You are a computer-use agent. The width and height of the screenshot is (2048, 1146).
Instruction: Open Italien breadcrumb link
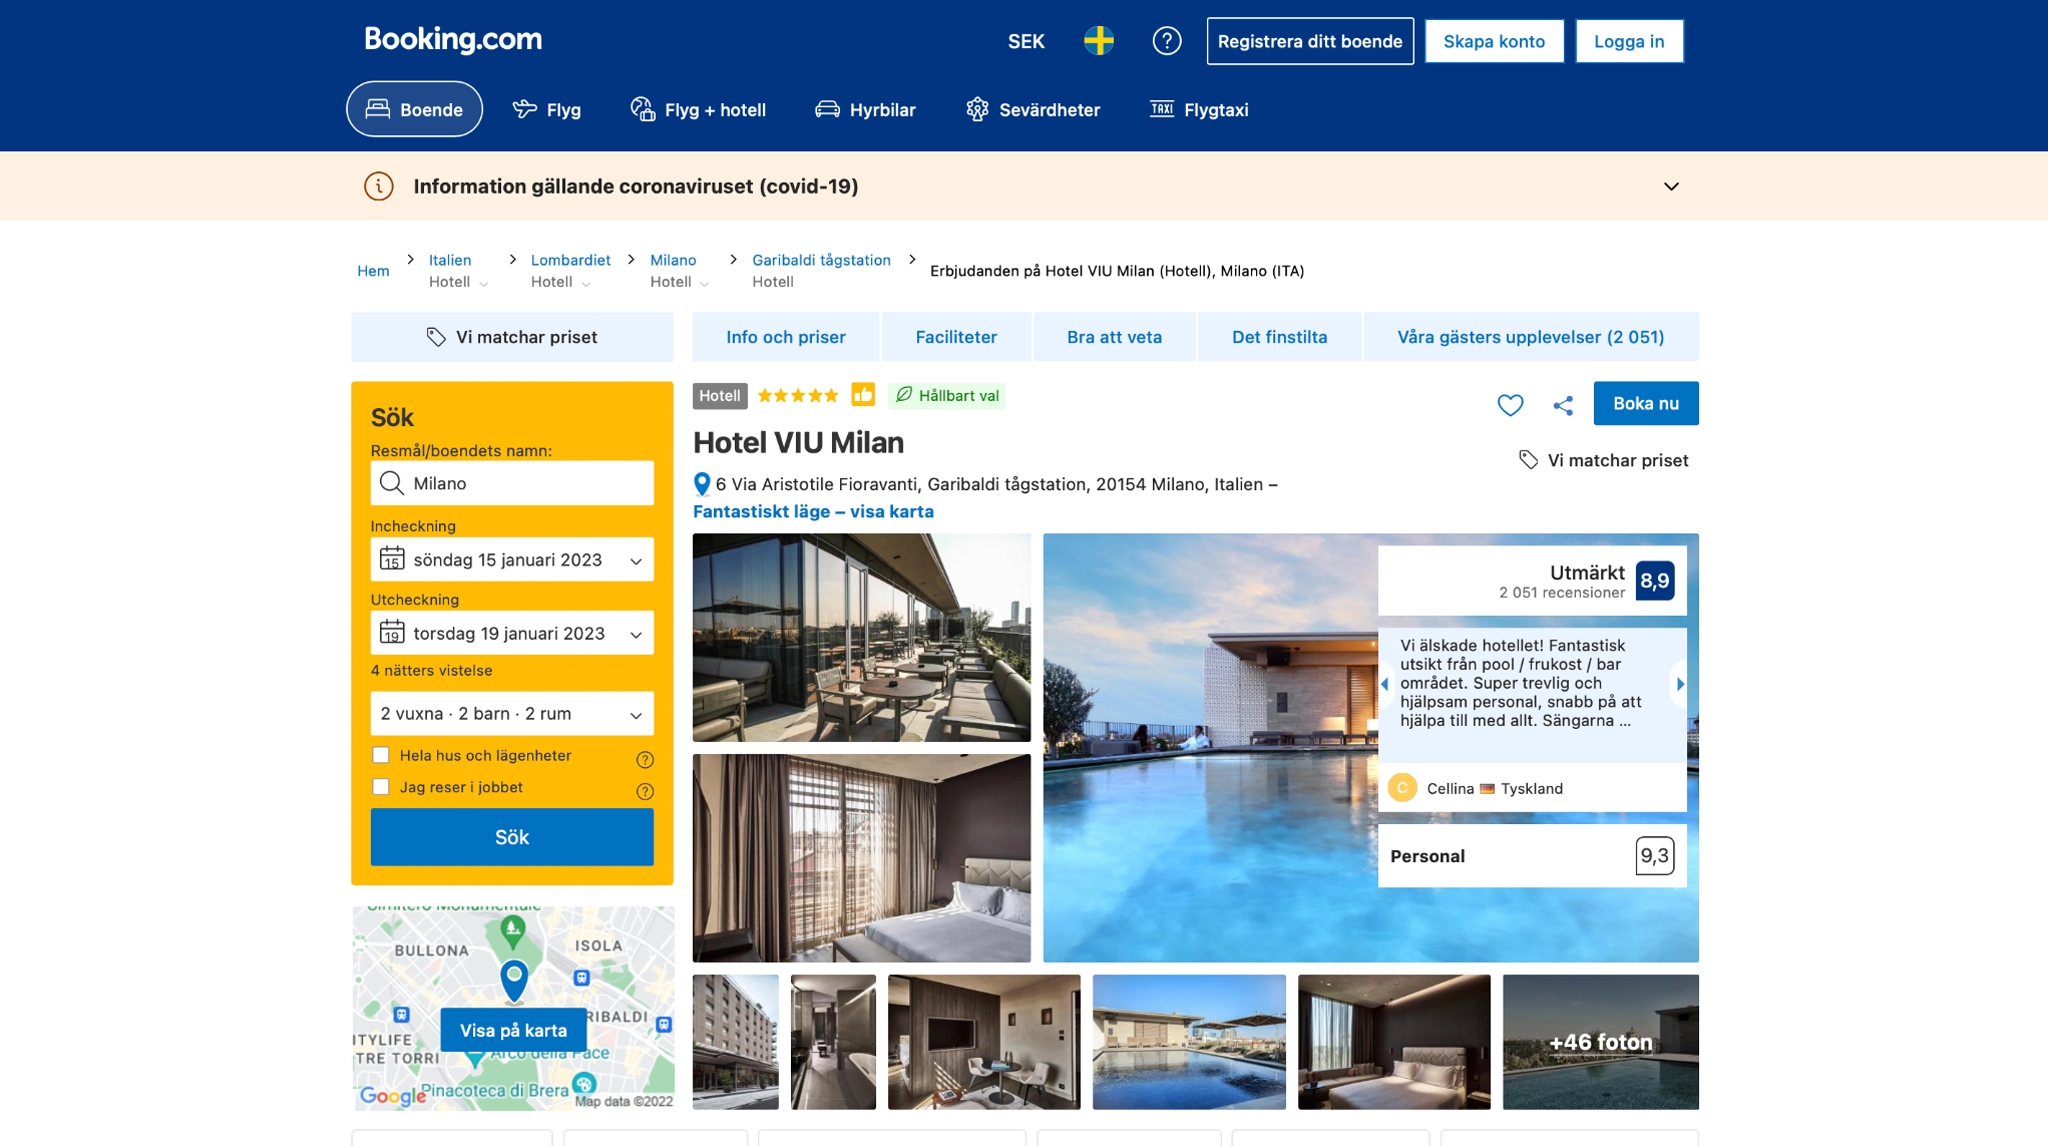tap(450, 260)
